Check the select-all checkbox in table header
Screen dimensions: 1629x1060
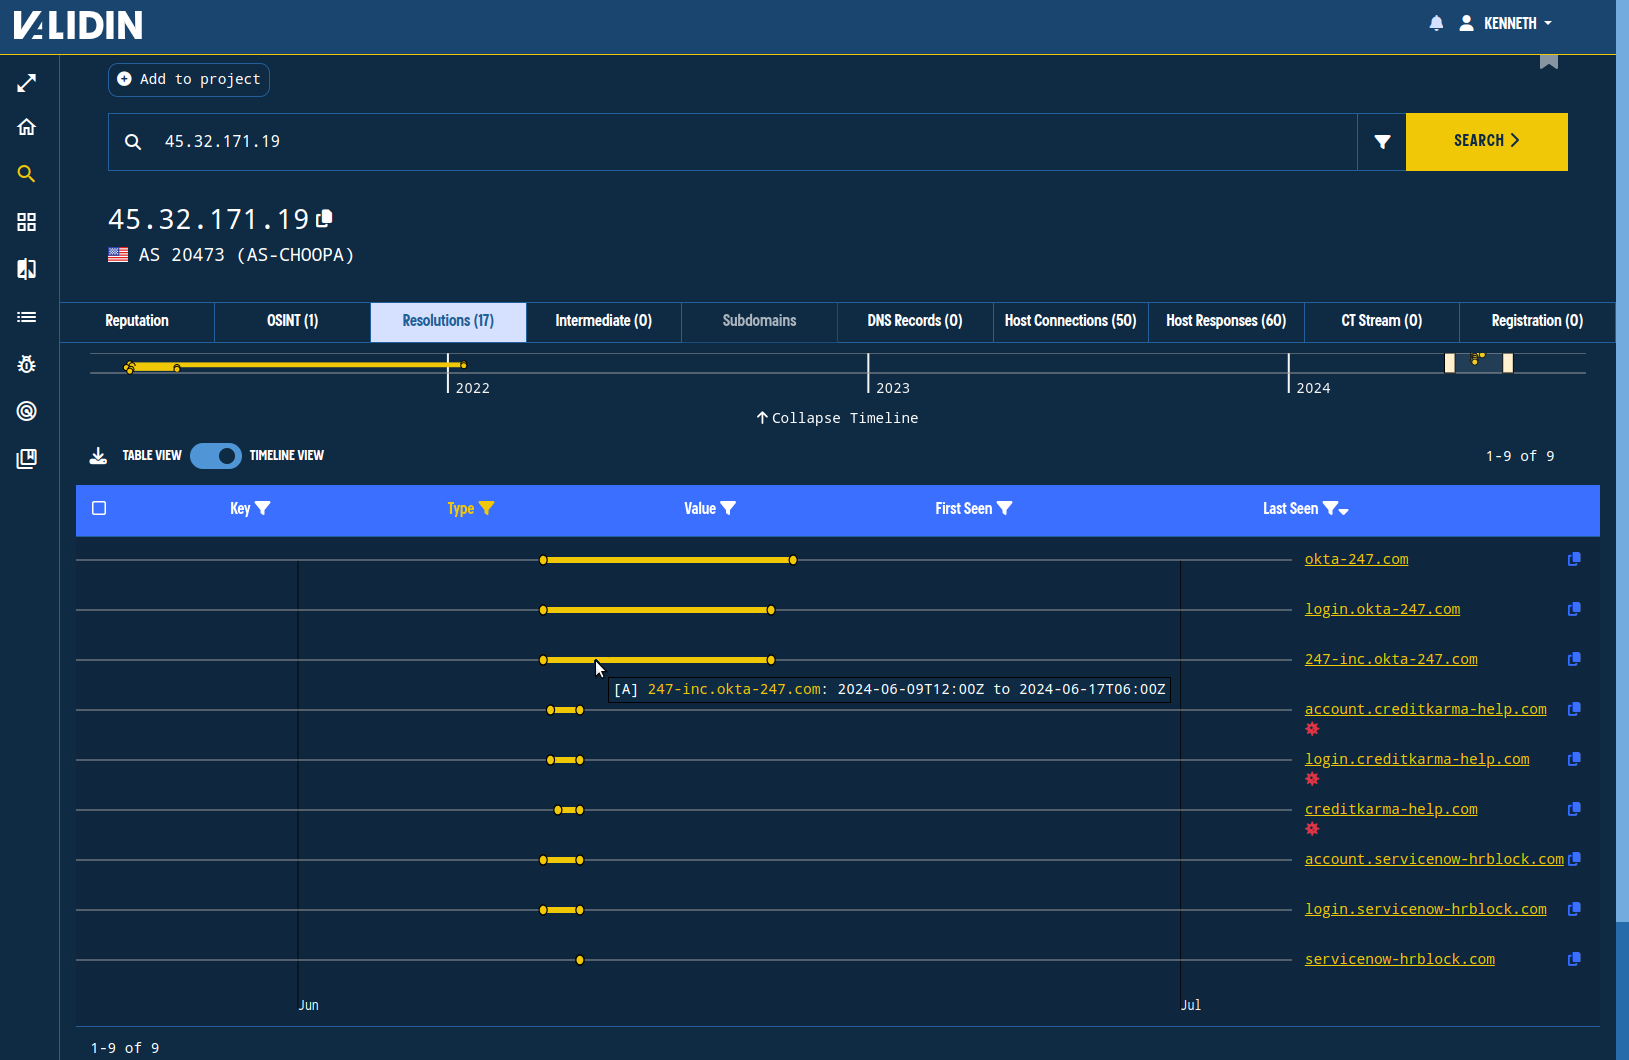[x=99, y=508]
